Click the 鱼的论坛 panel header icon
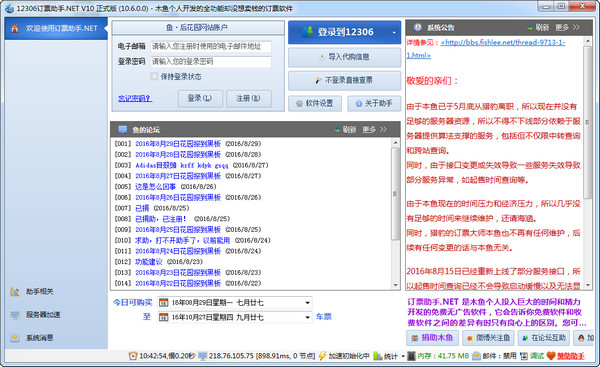 click(122, 129)
